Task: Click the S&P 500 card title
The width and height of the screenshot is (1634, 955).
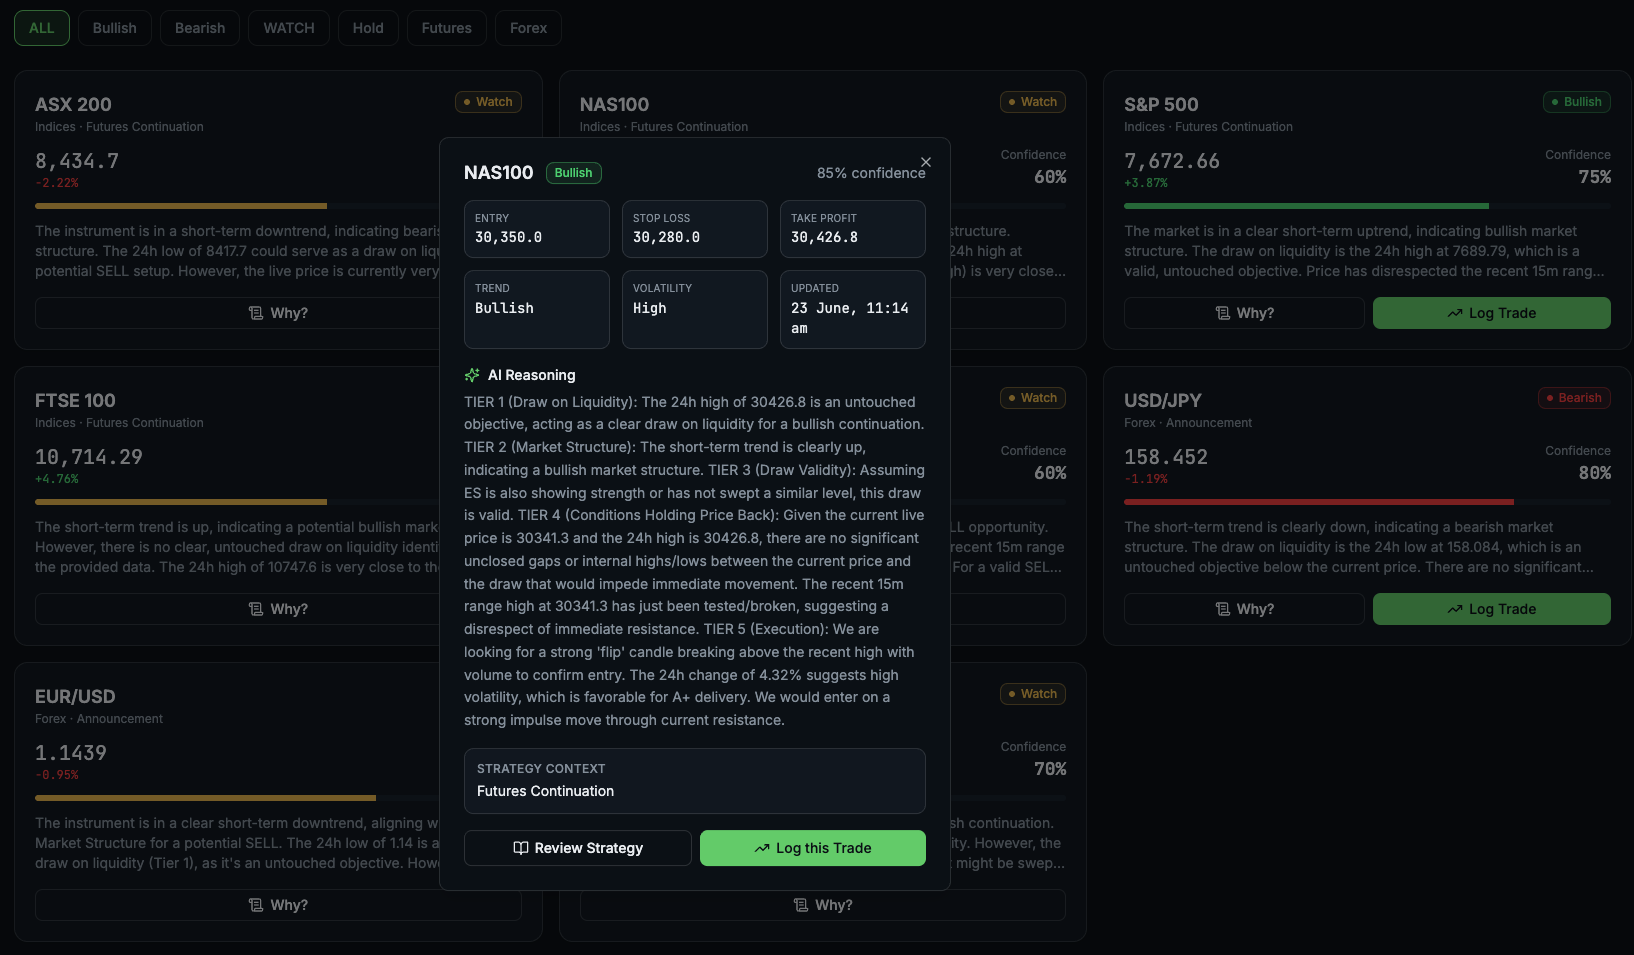Action: click(x=1161, y=104)
